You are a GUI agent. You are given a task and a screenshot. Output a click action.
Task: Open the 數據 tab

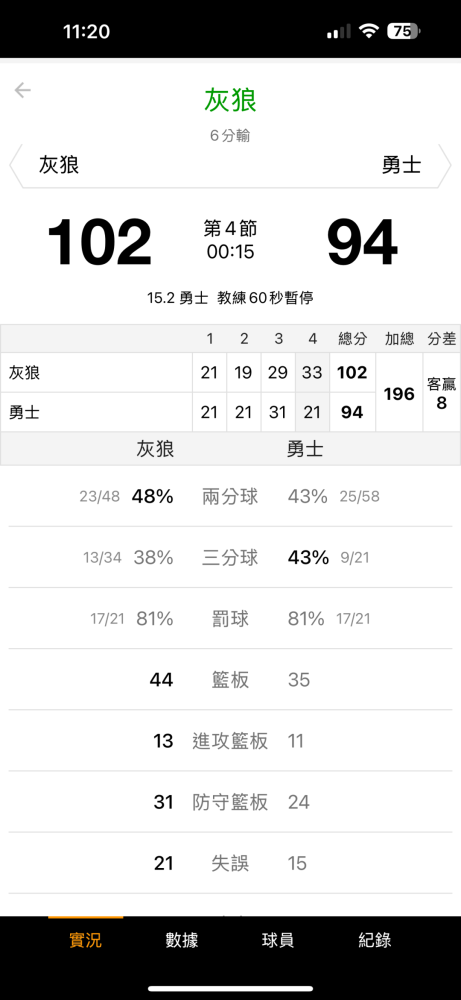click(182, 939)
